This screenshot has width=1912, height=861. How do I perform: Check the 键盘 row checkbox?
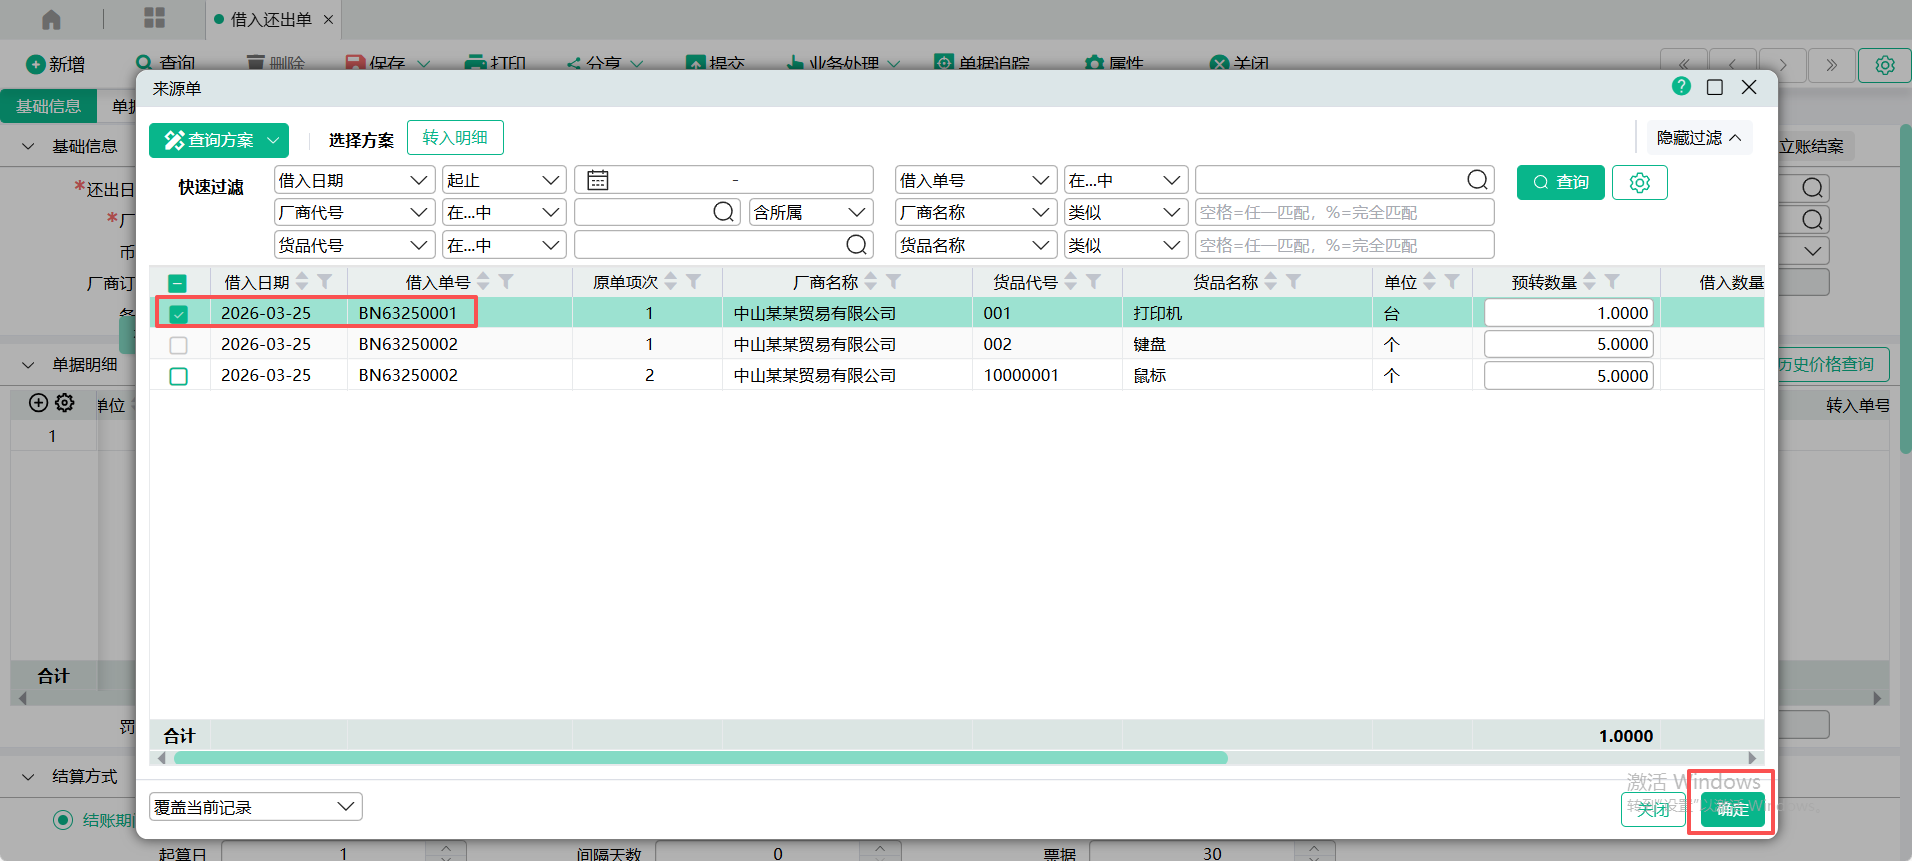[179, 345]
